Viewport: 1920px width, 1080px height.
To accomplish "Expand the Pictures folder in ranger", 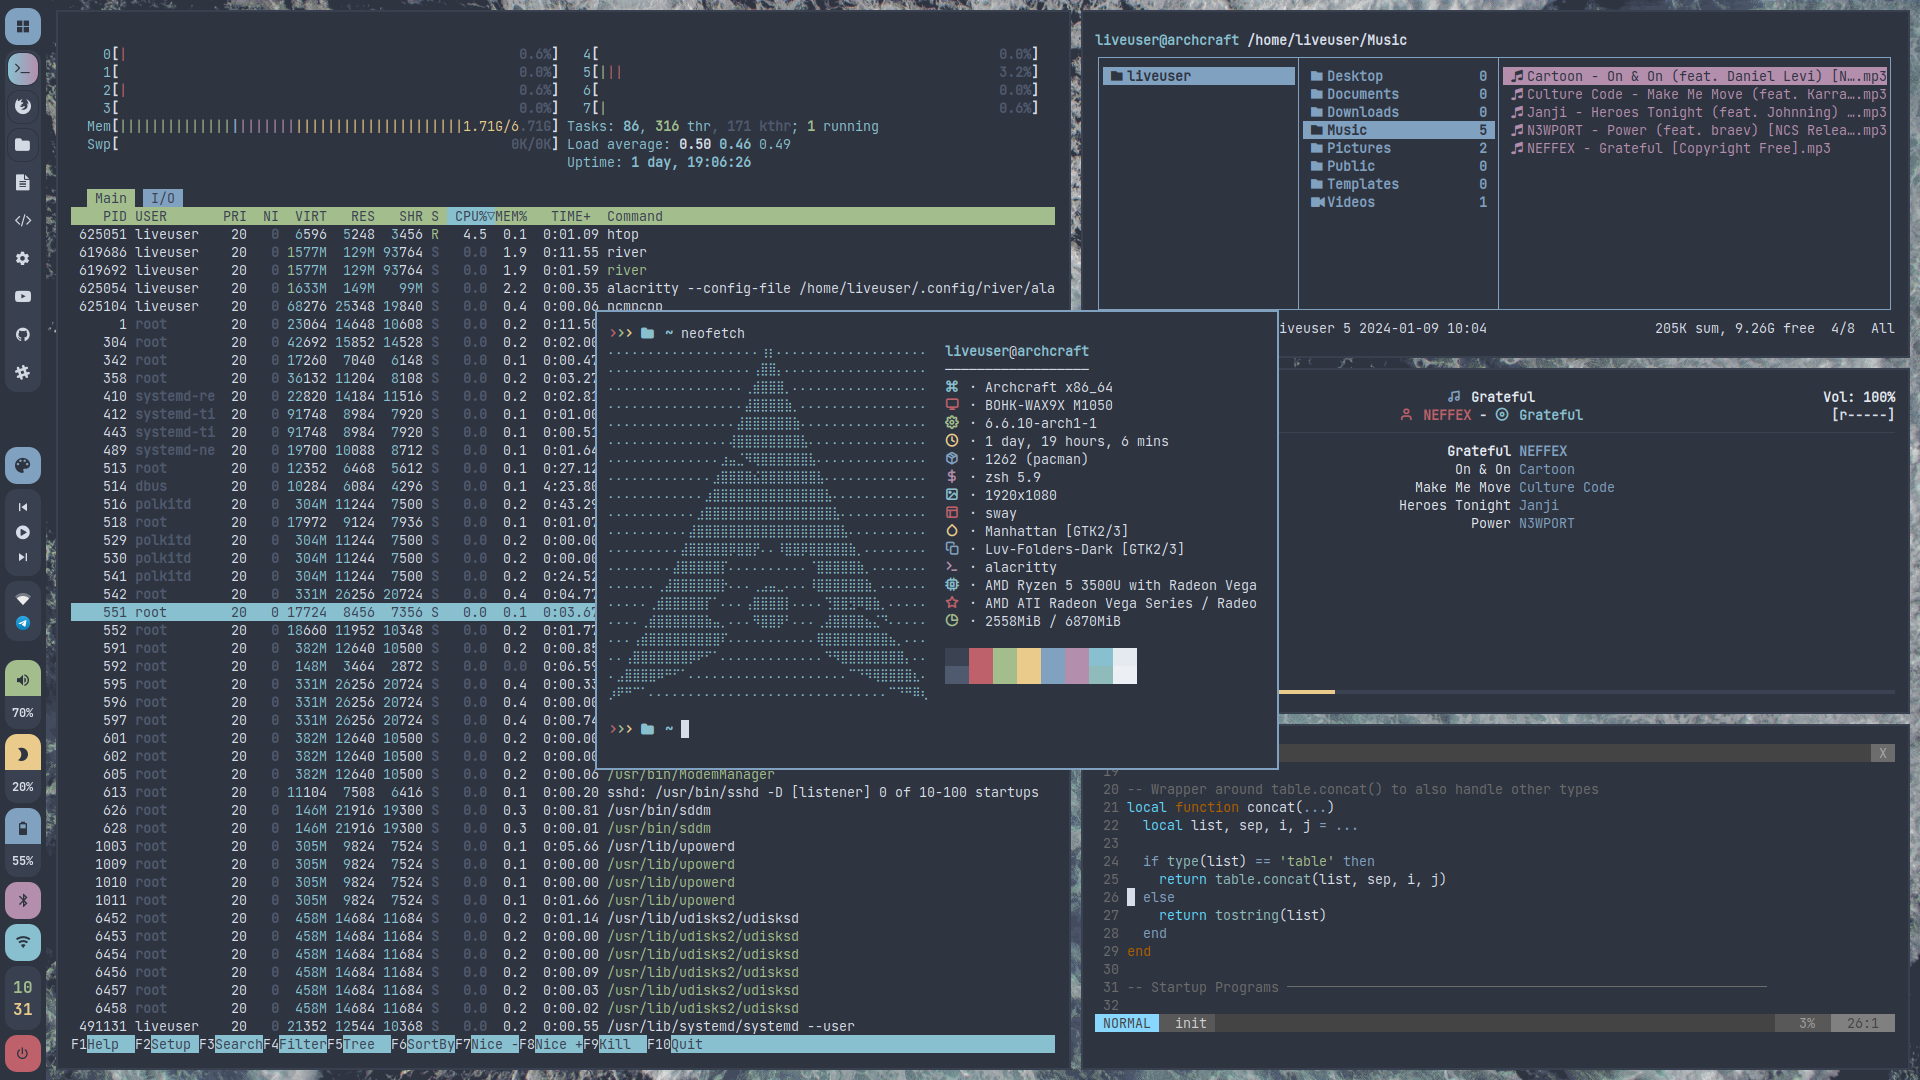I will [x=1358, y=148].
